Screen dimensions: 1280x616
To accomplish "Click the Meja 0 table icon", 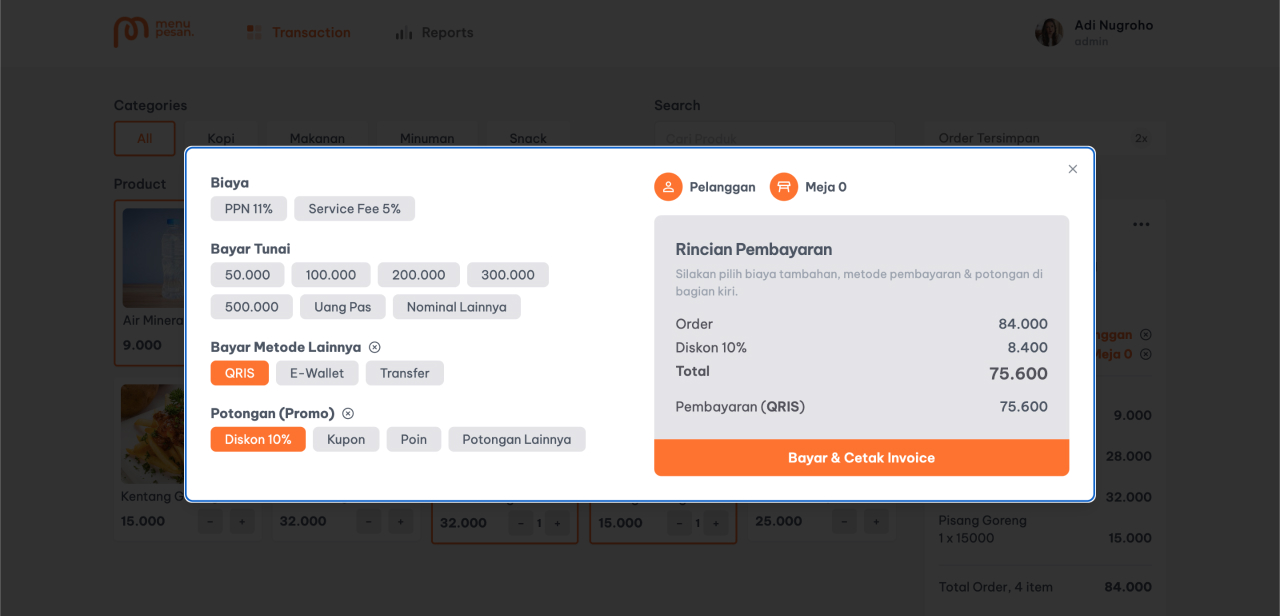I will tap(784, 187).
